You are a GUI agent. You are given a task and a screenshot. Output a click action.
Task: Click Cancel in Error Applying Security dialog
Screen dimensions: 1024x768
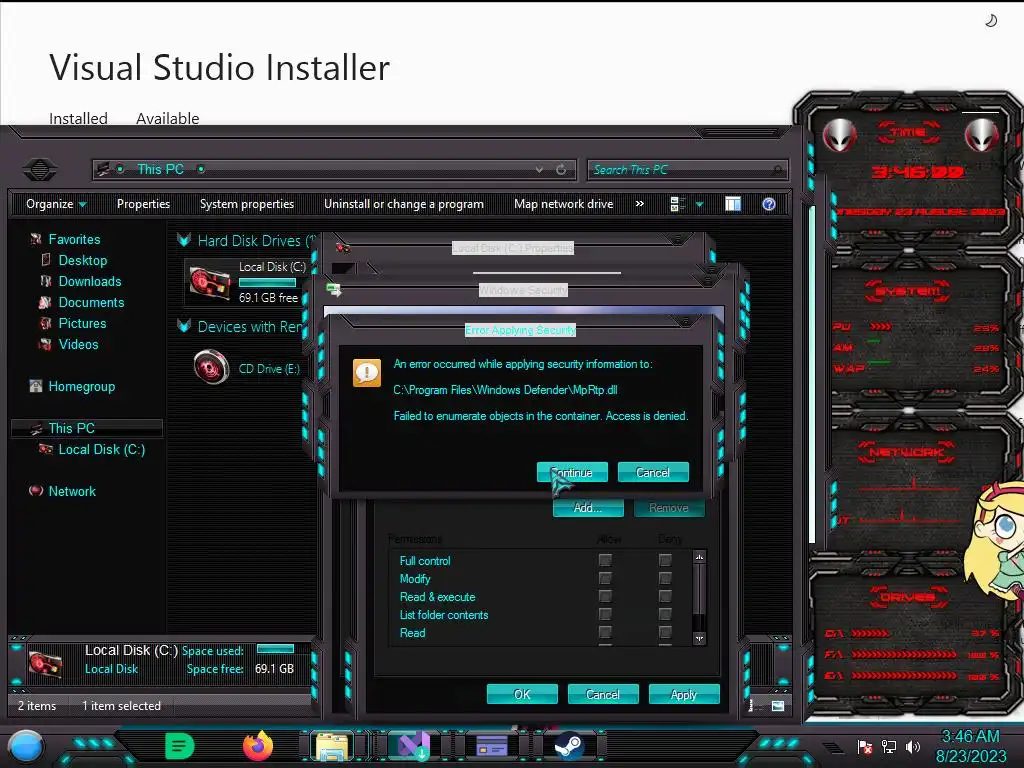(653, 472)
